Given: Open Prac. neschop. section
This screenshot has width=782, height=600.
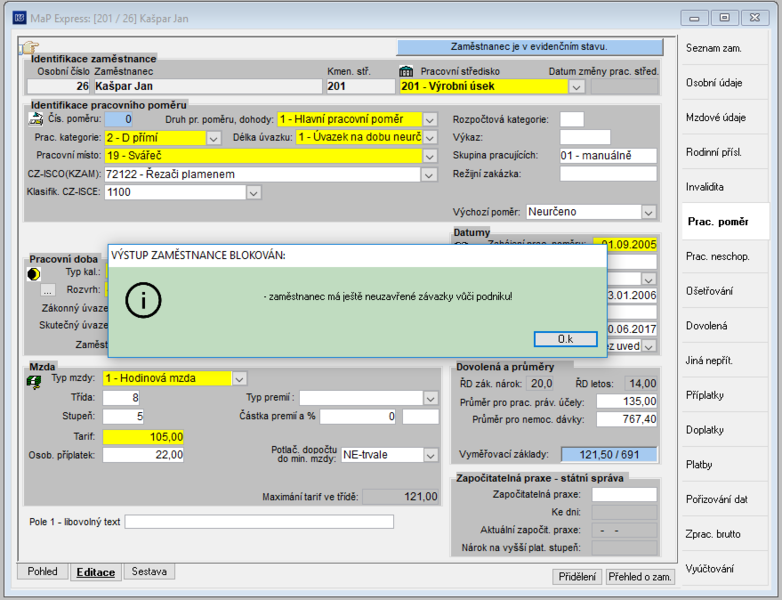Looking at the screenshot, I should coord(724,256).
